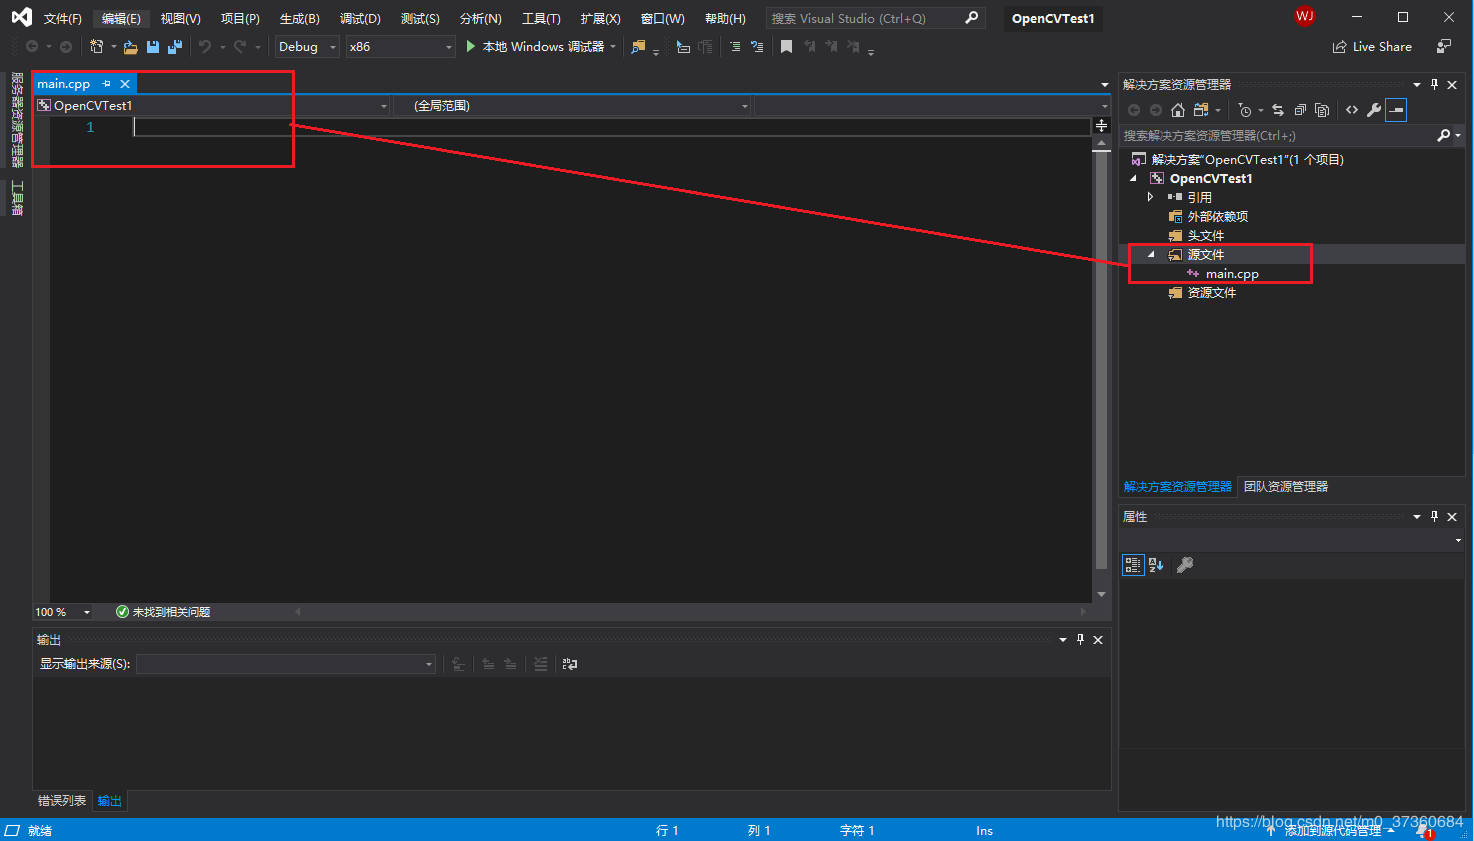The image size is (1474, 841).
Task: Open Properties wrench in Solution Explorer toolbar
Action: tap(1374, 110)
